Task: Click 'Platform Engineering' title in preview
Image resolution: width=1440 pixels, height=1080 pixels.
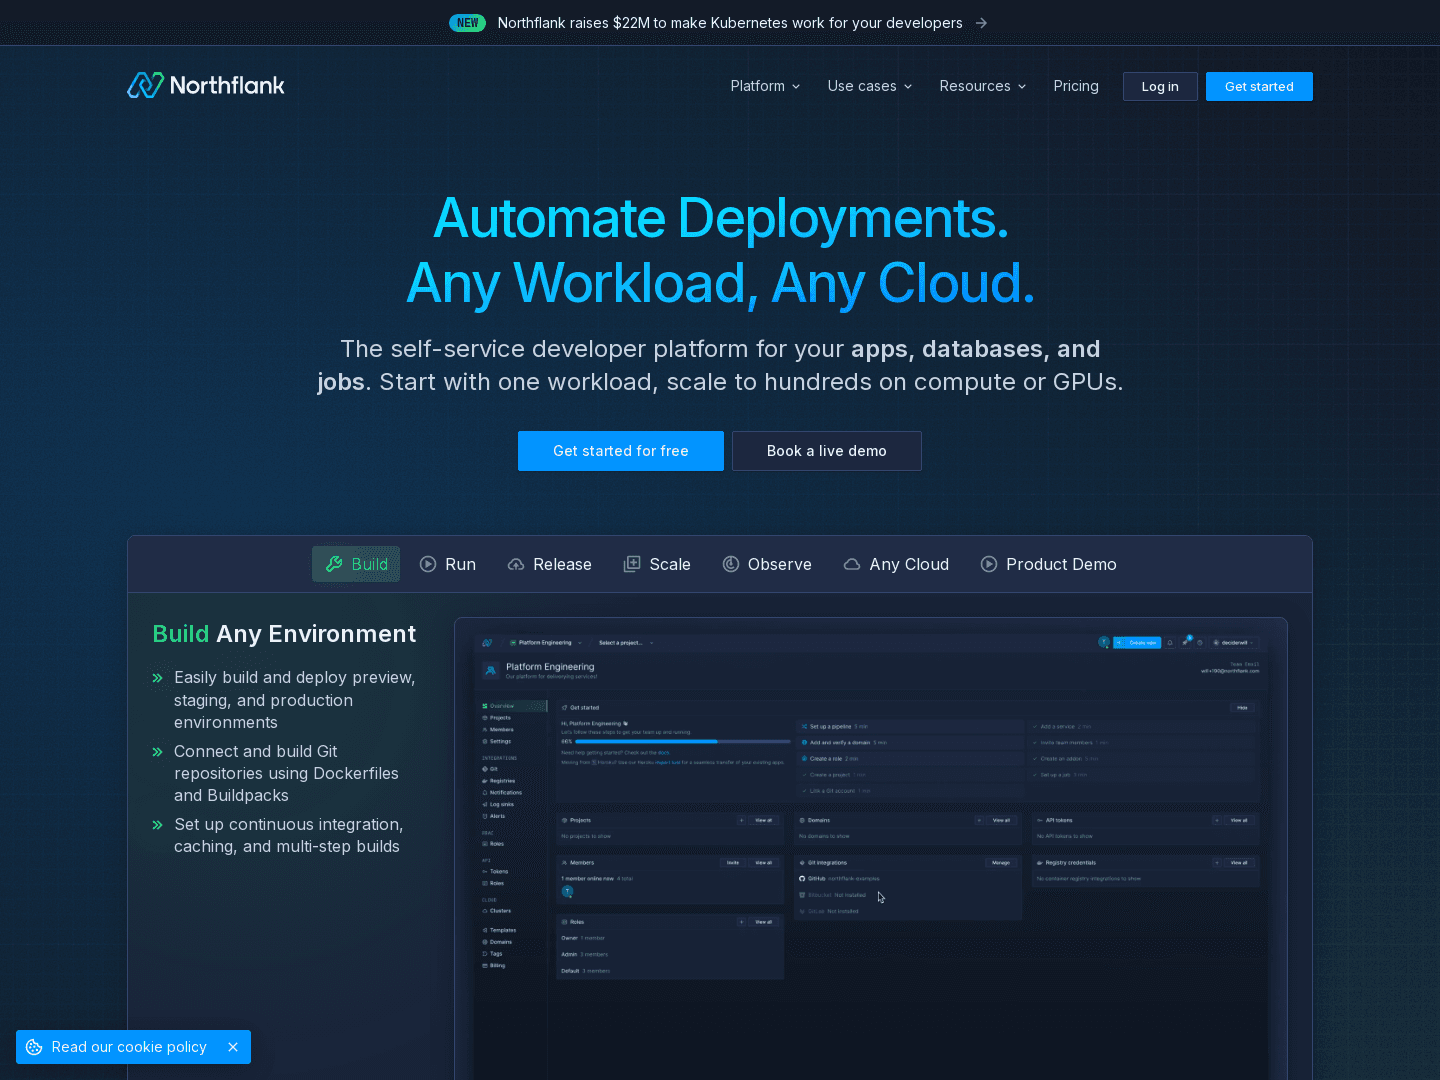Action: tap(550, 666)
